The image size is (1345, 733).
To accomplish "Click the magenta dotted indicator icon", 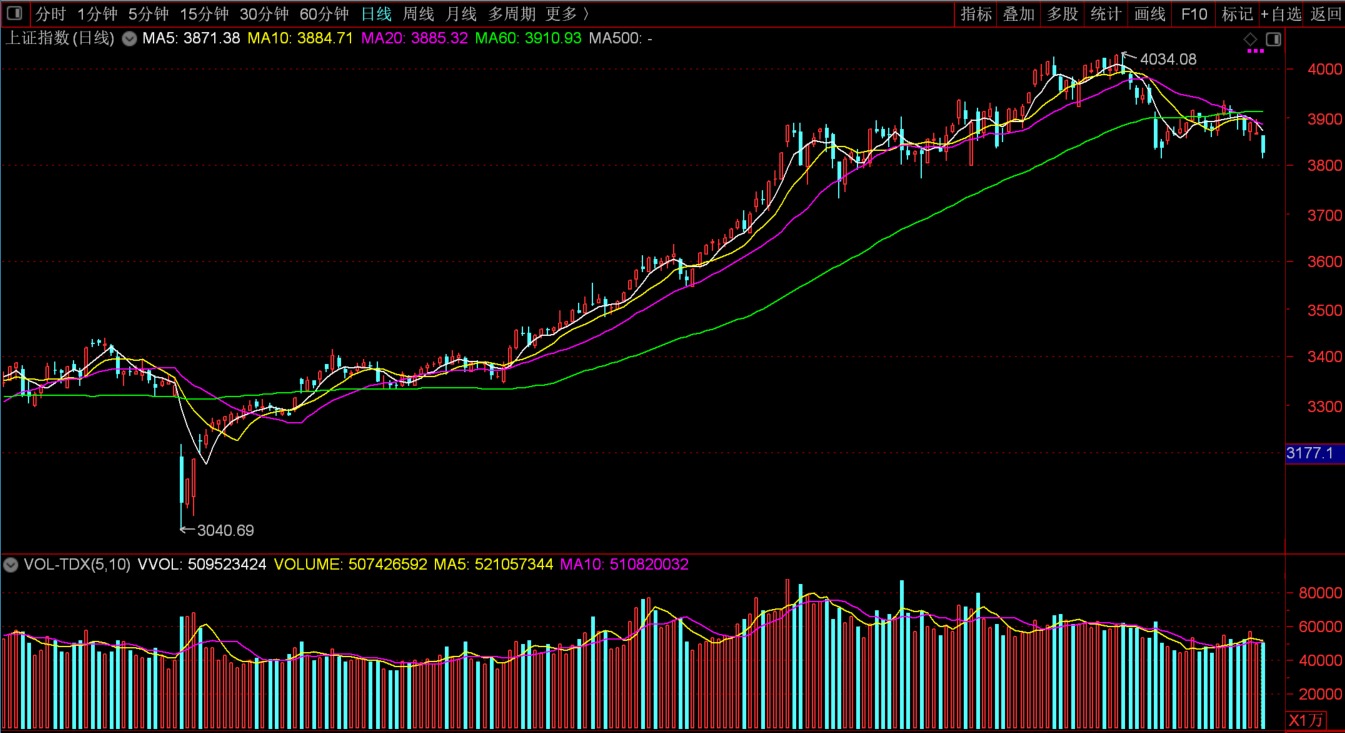I will tap(1256, 51).
